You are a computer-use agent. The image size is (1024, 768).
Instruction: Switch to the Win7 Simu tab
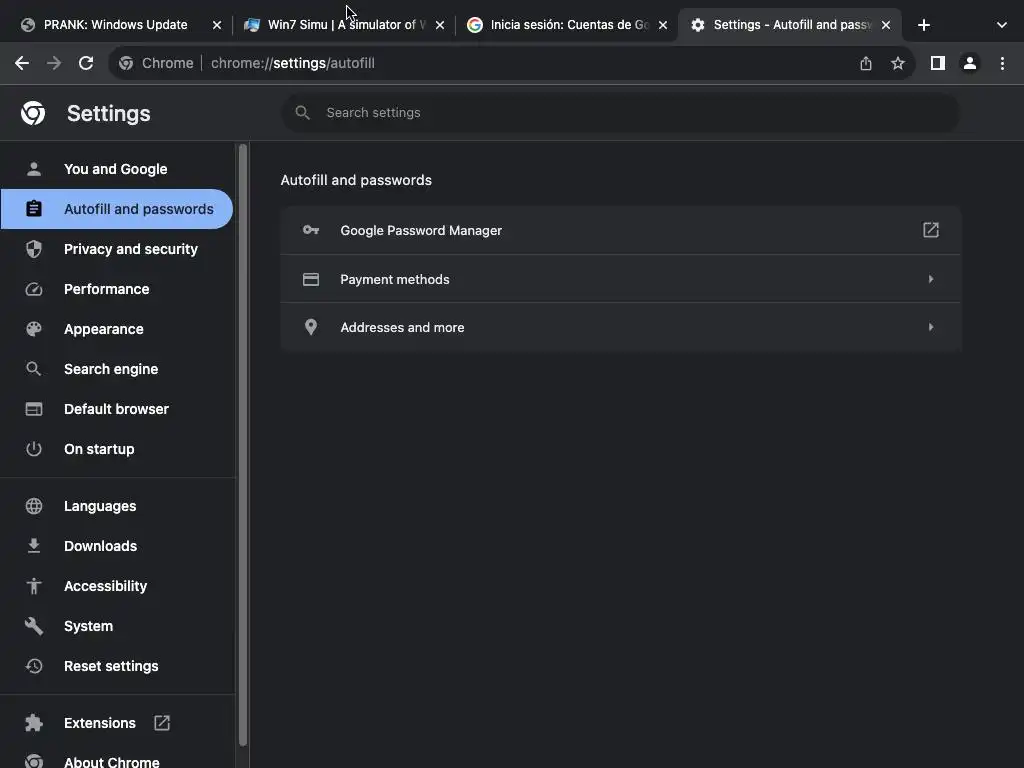[x=340, y=25]
